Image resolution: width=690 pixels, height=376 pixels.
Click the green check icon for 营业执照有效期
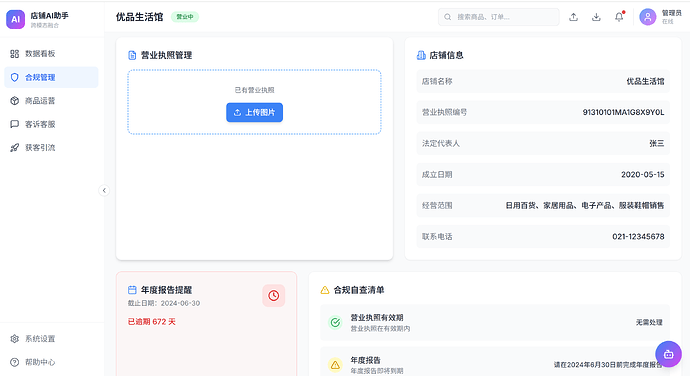335,322
